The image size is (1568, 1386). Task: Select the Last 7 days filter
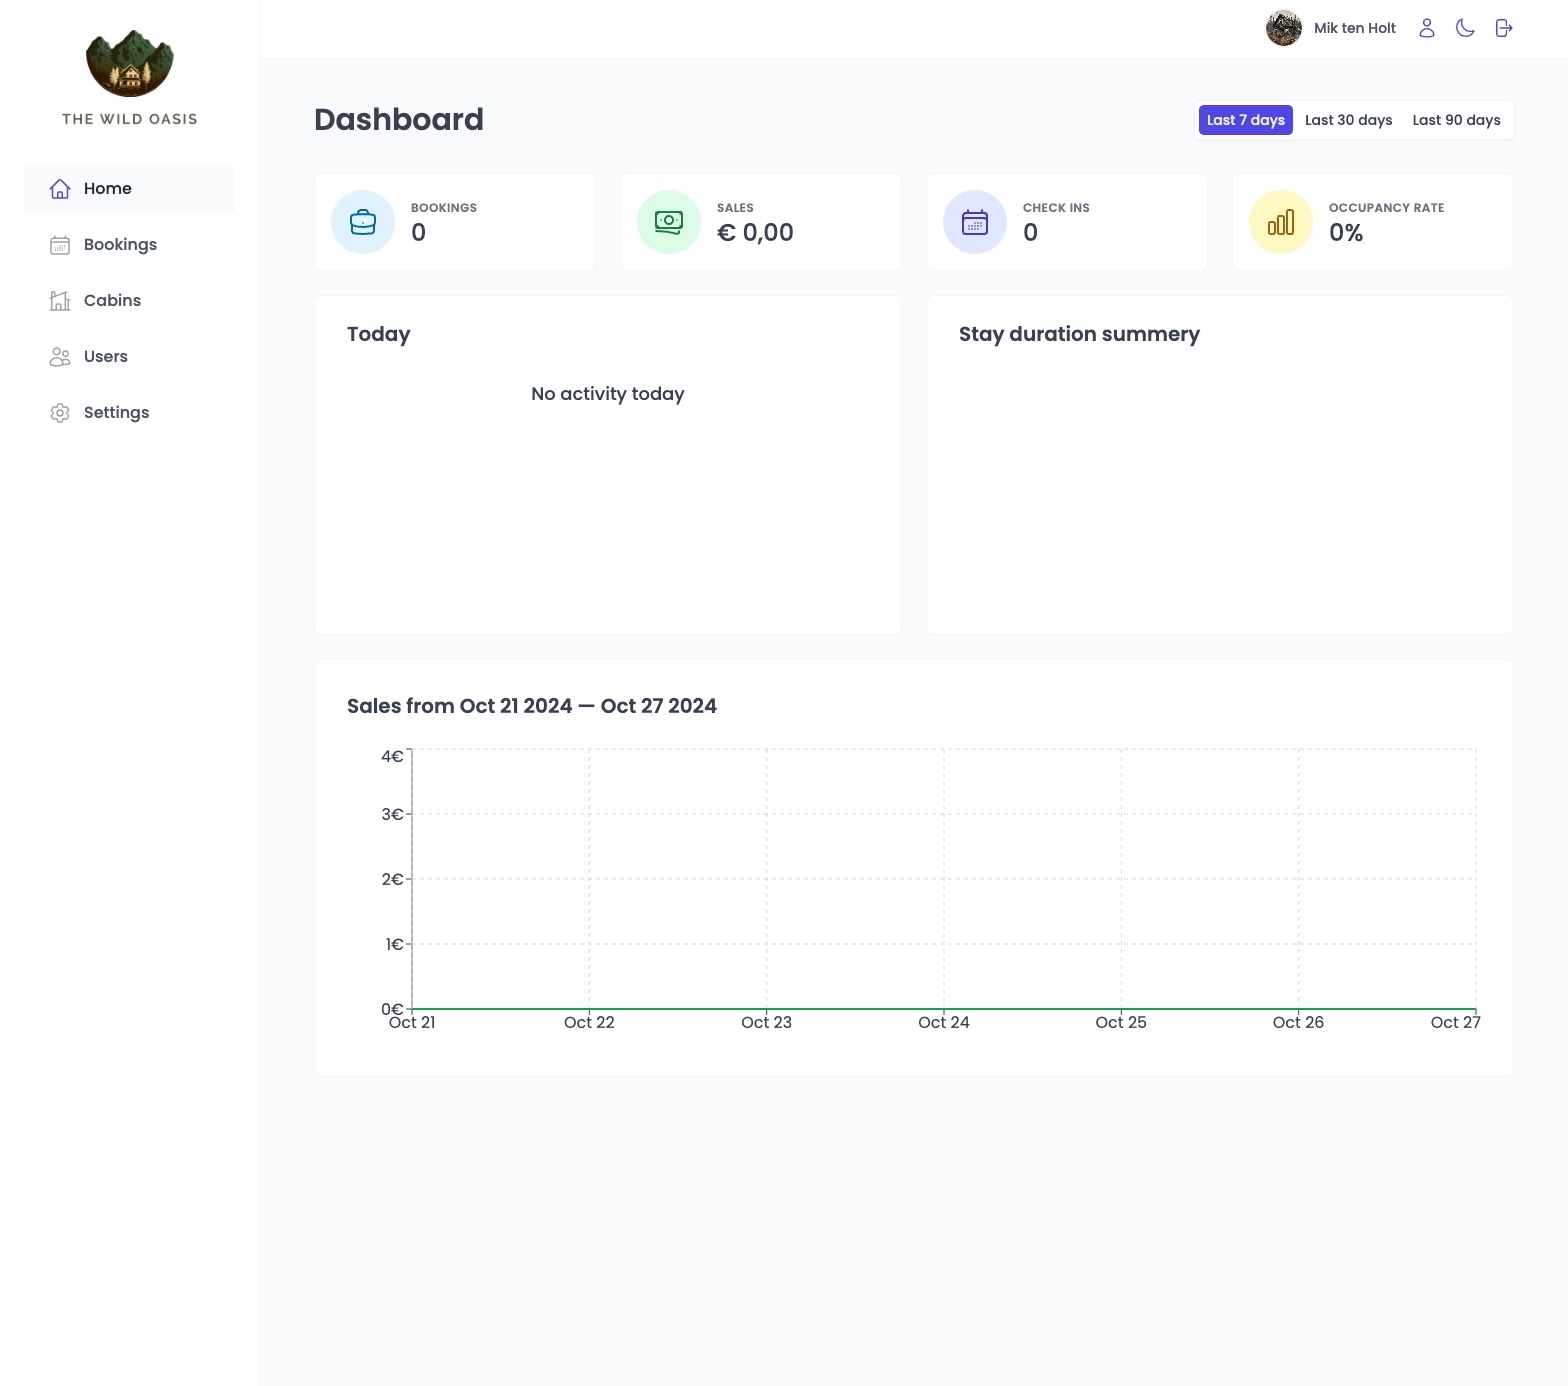point(1246,120)
